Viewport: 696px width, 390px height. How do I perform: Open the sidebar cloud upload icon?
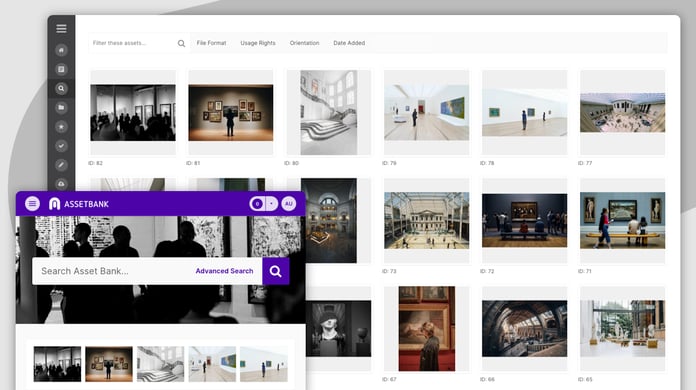pos(61,184)
